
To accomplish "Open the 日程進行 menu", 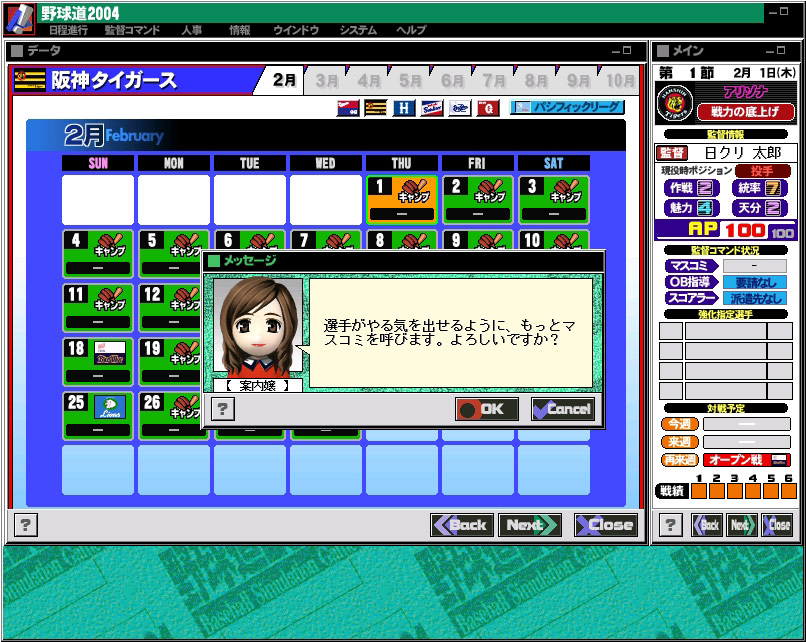I will pos(68,30).
